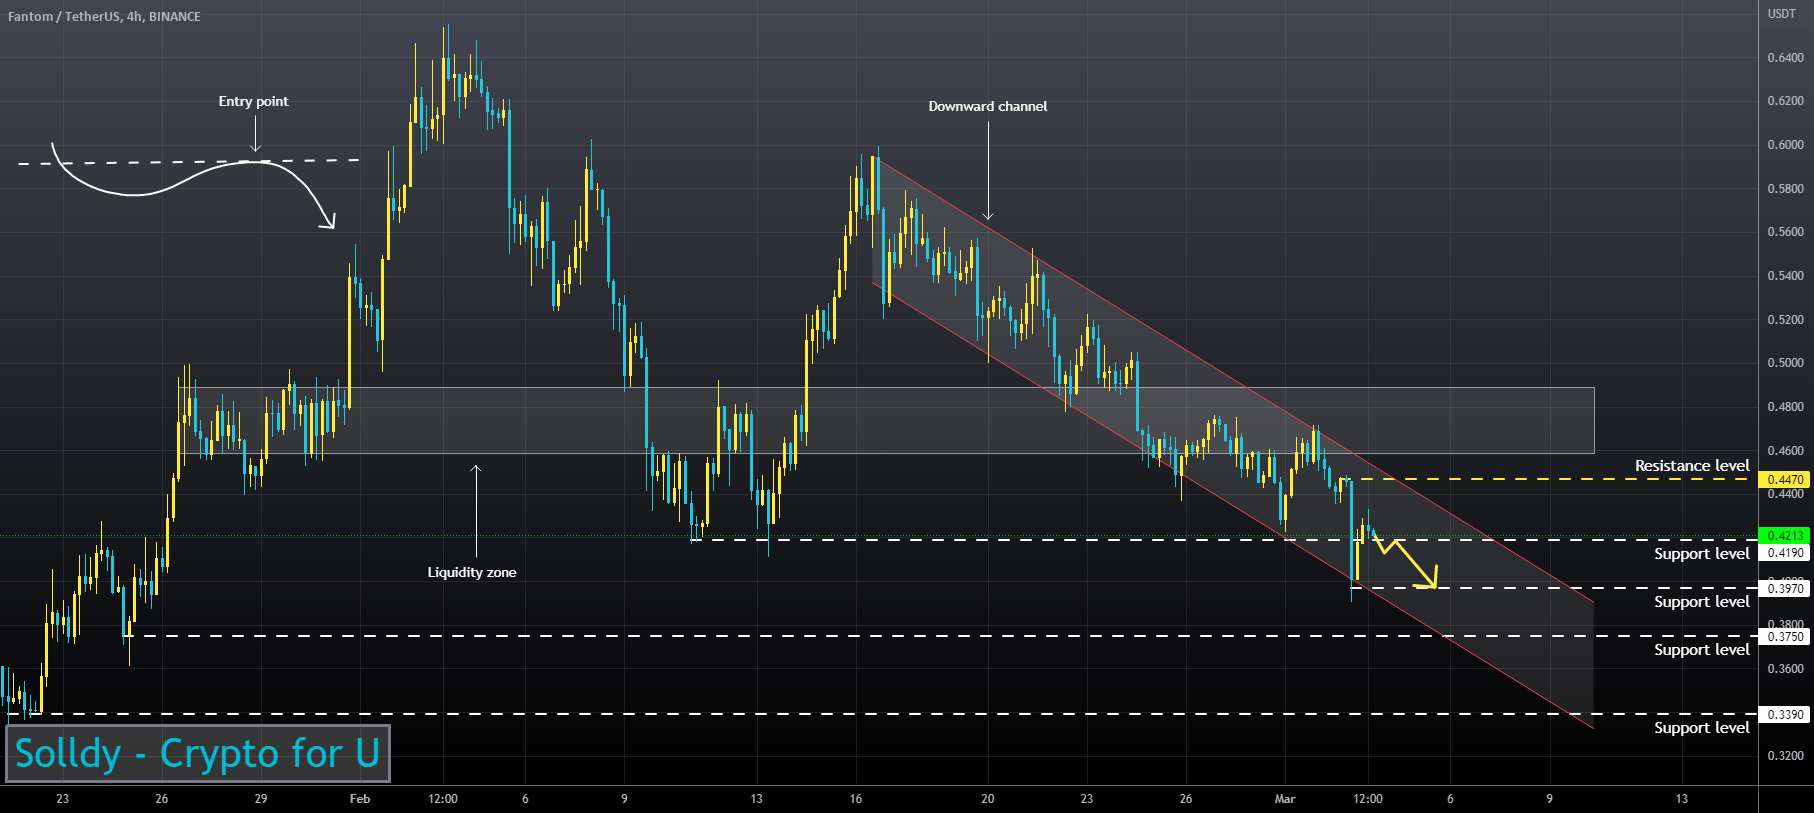Click 'Support level' text below 0.3750 line
The height and width of the screenshot is (813, 1814).
(x=1701, y=649)
